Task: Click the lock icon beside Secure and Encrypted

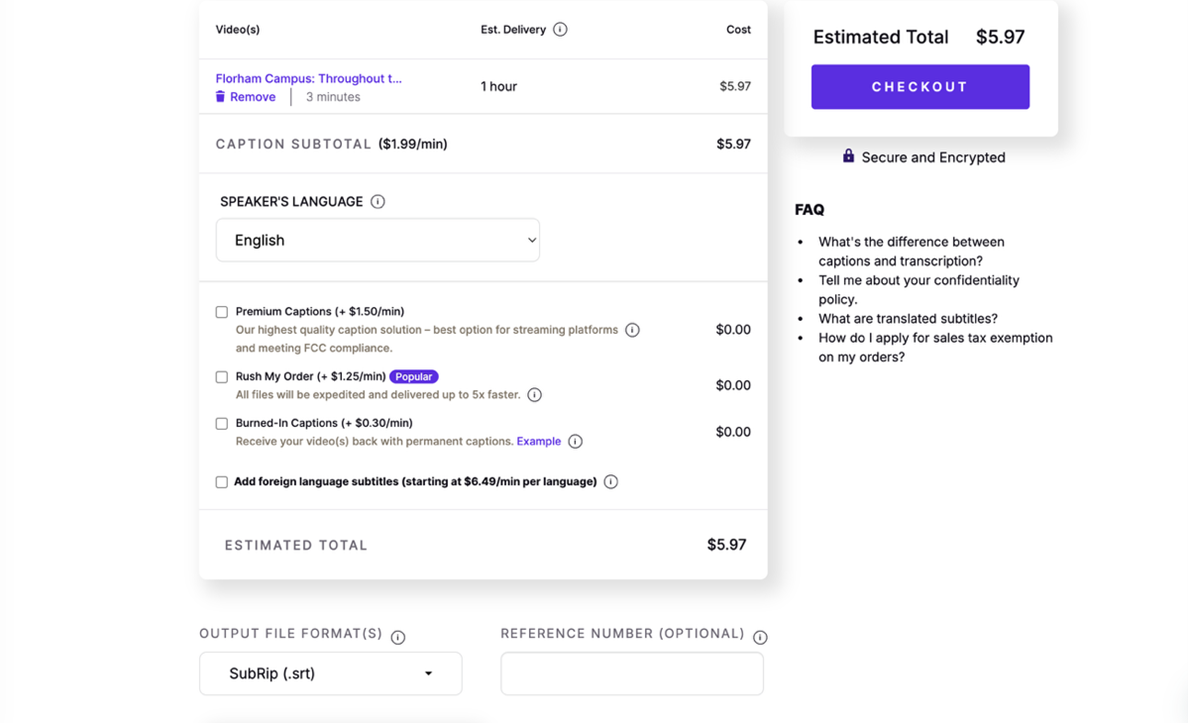Action: click(x=848, y=157)
